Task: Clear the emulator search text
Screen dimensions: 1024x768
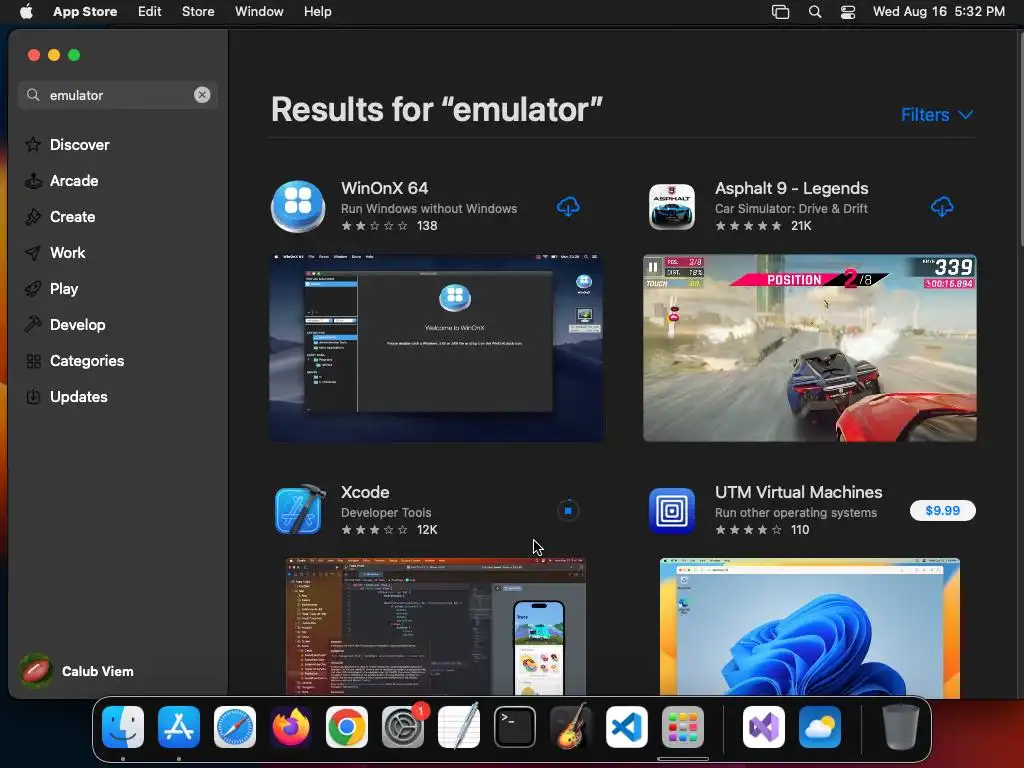Action: [202, 95]
